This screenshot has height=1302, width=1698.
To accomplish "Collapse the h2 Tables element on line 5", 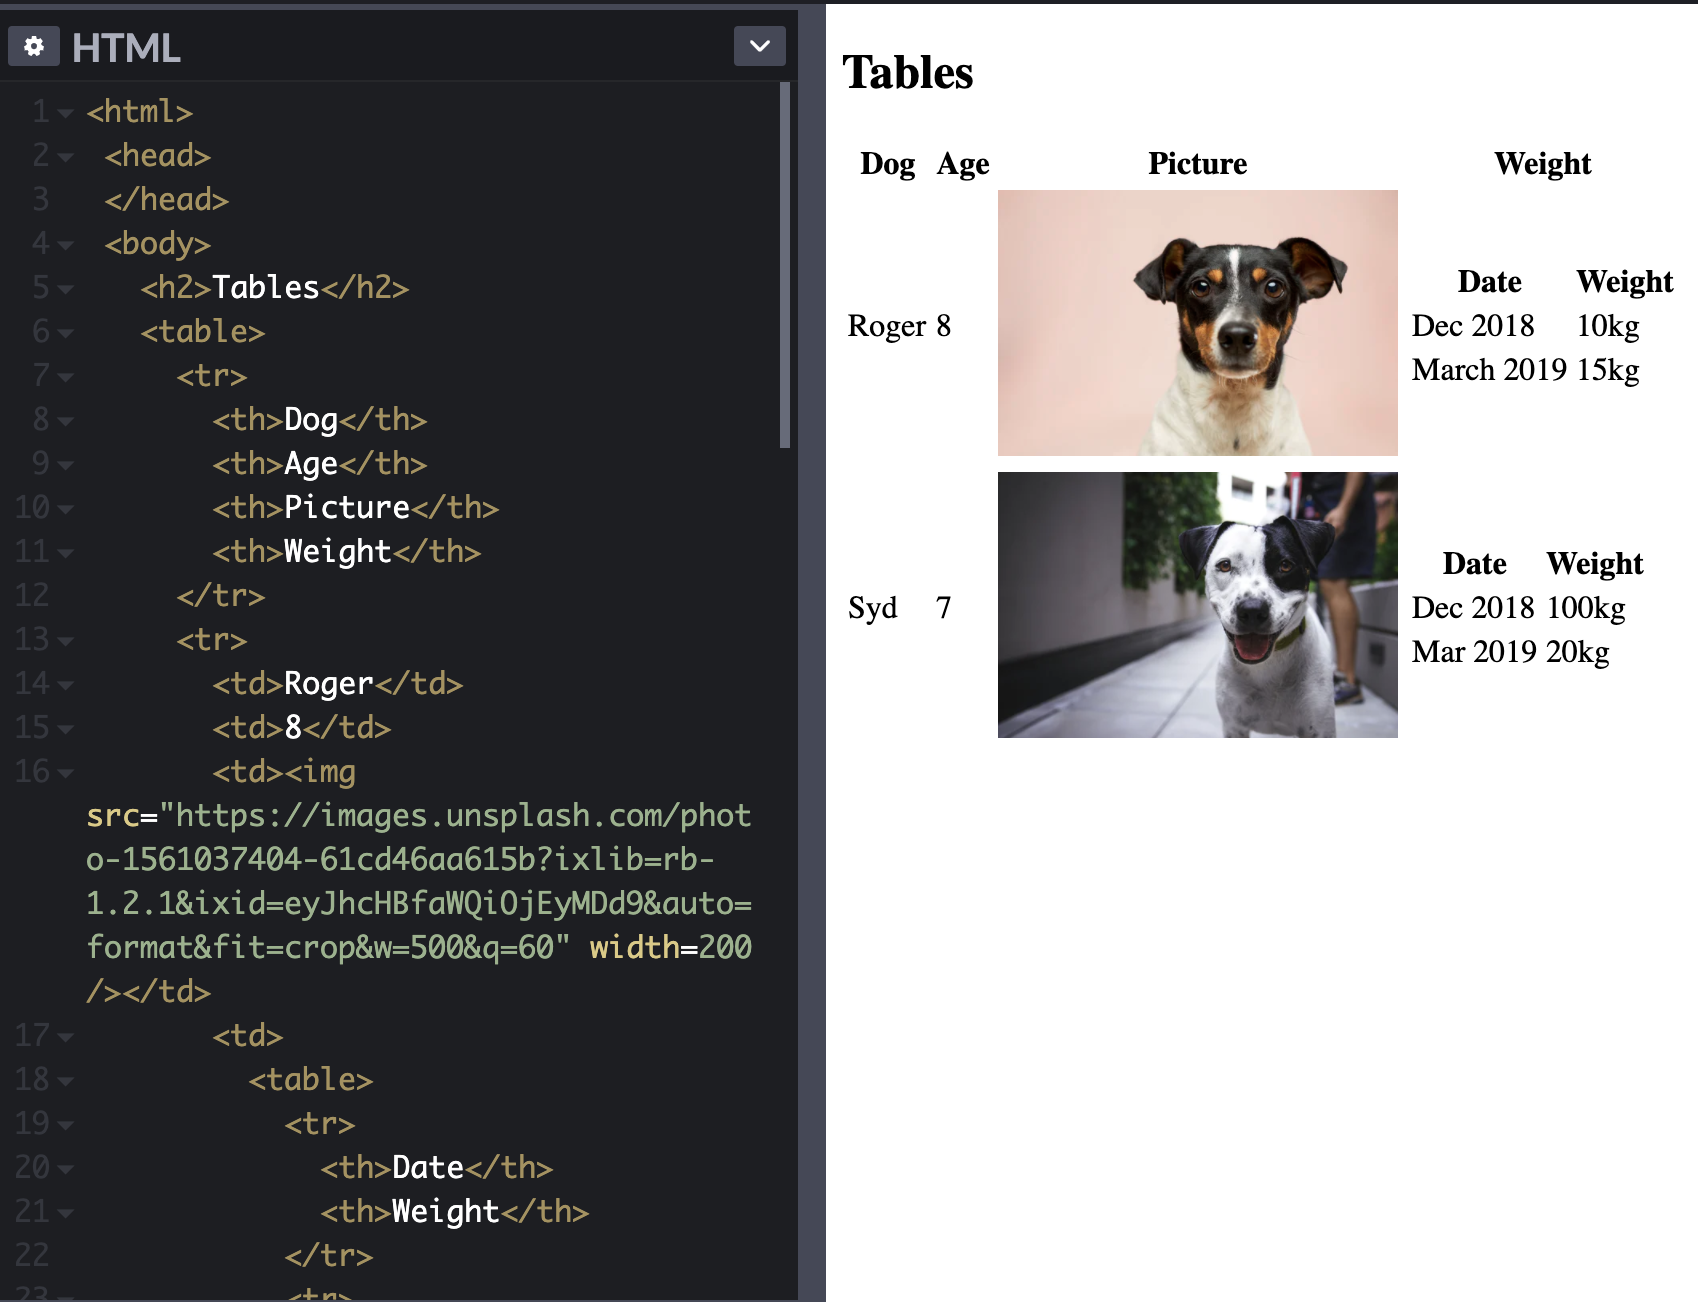I will tap(64, 287).
